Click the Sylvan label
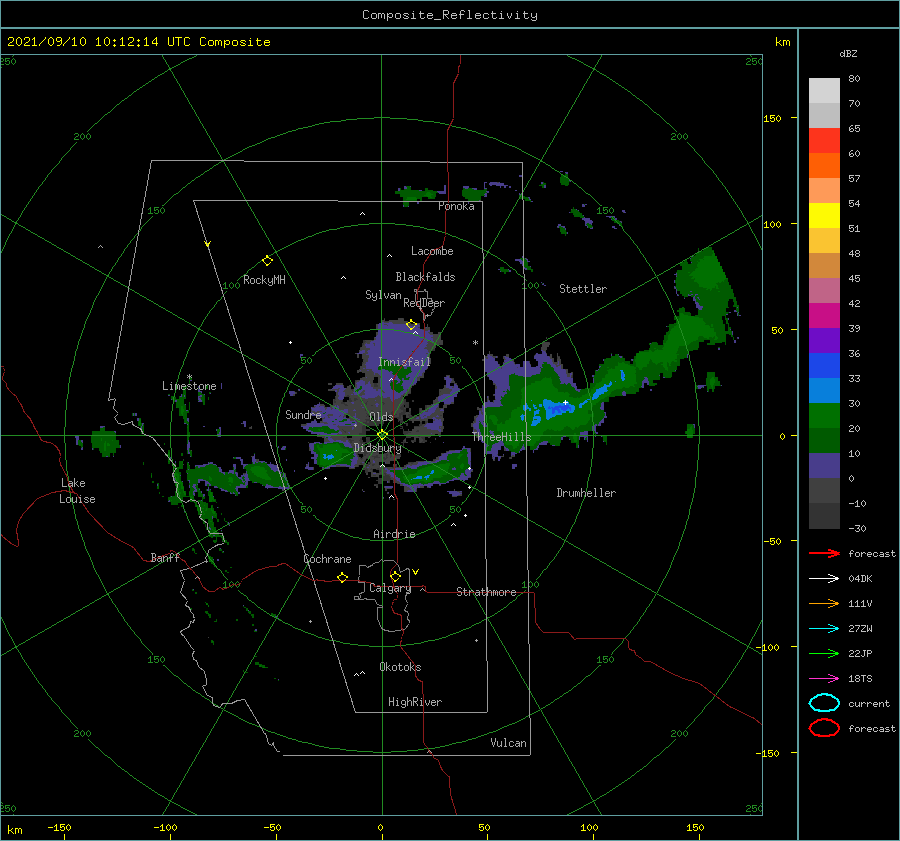This screenshot has width=900, height=841. [x=383, y=295]
